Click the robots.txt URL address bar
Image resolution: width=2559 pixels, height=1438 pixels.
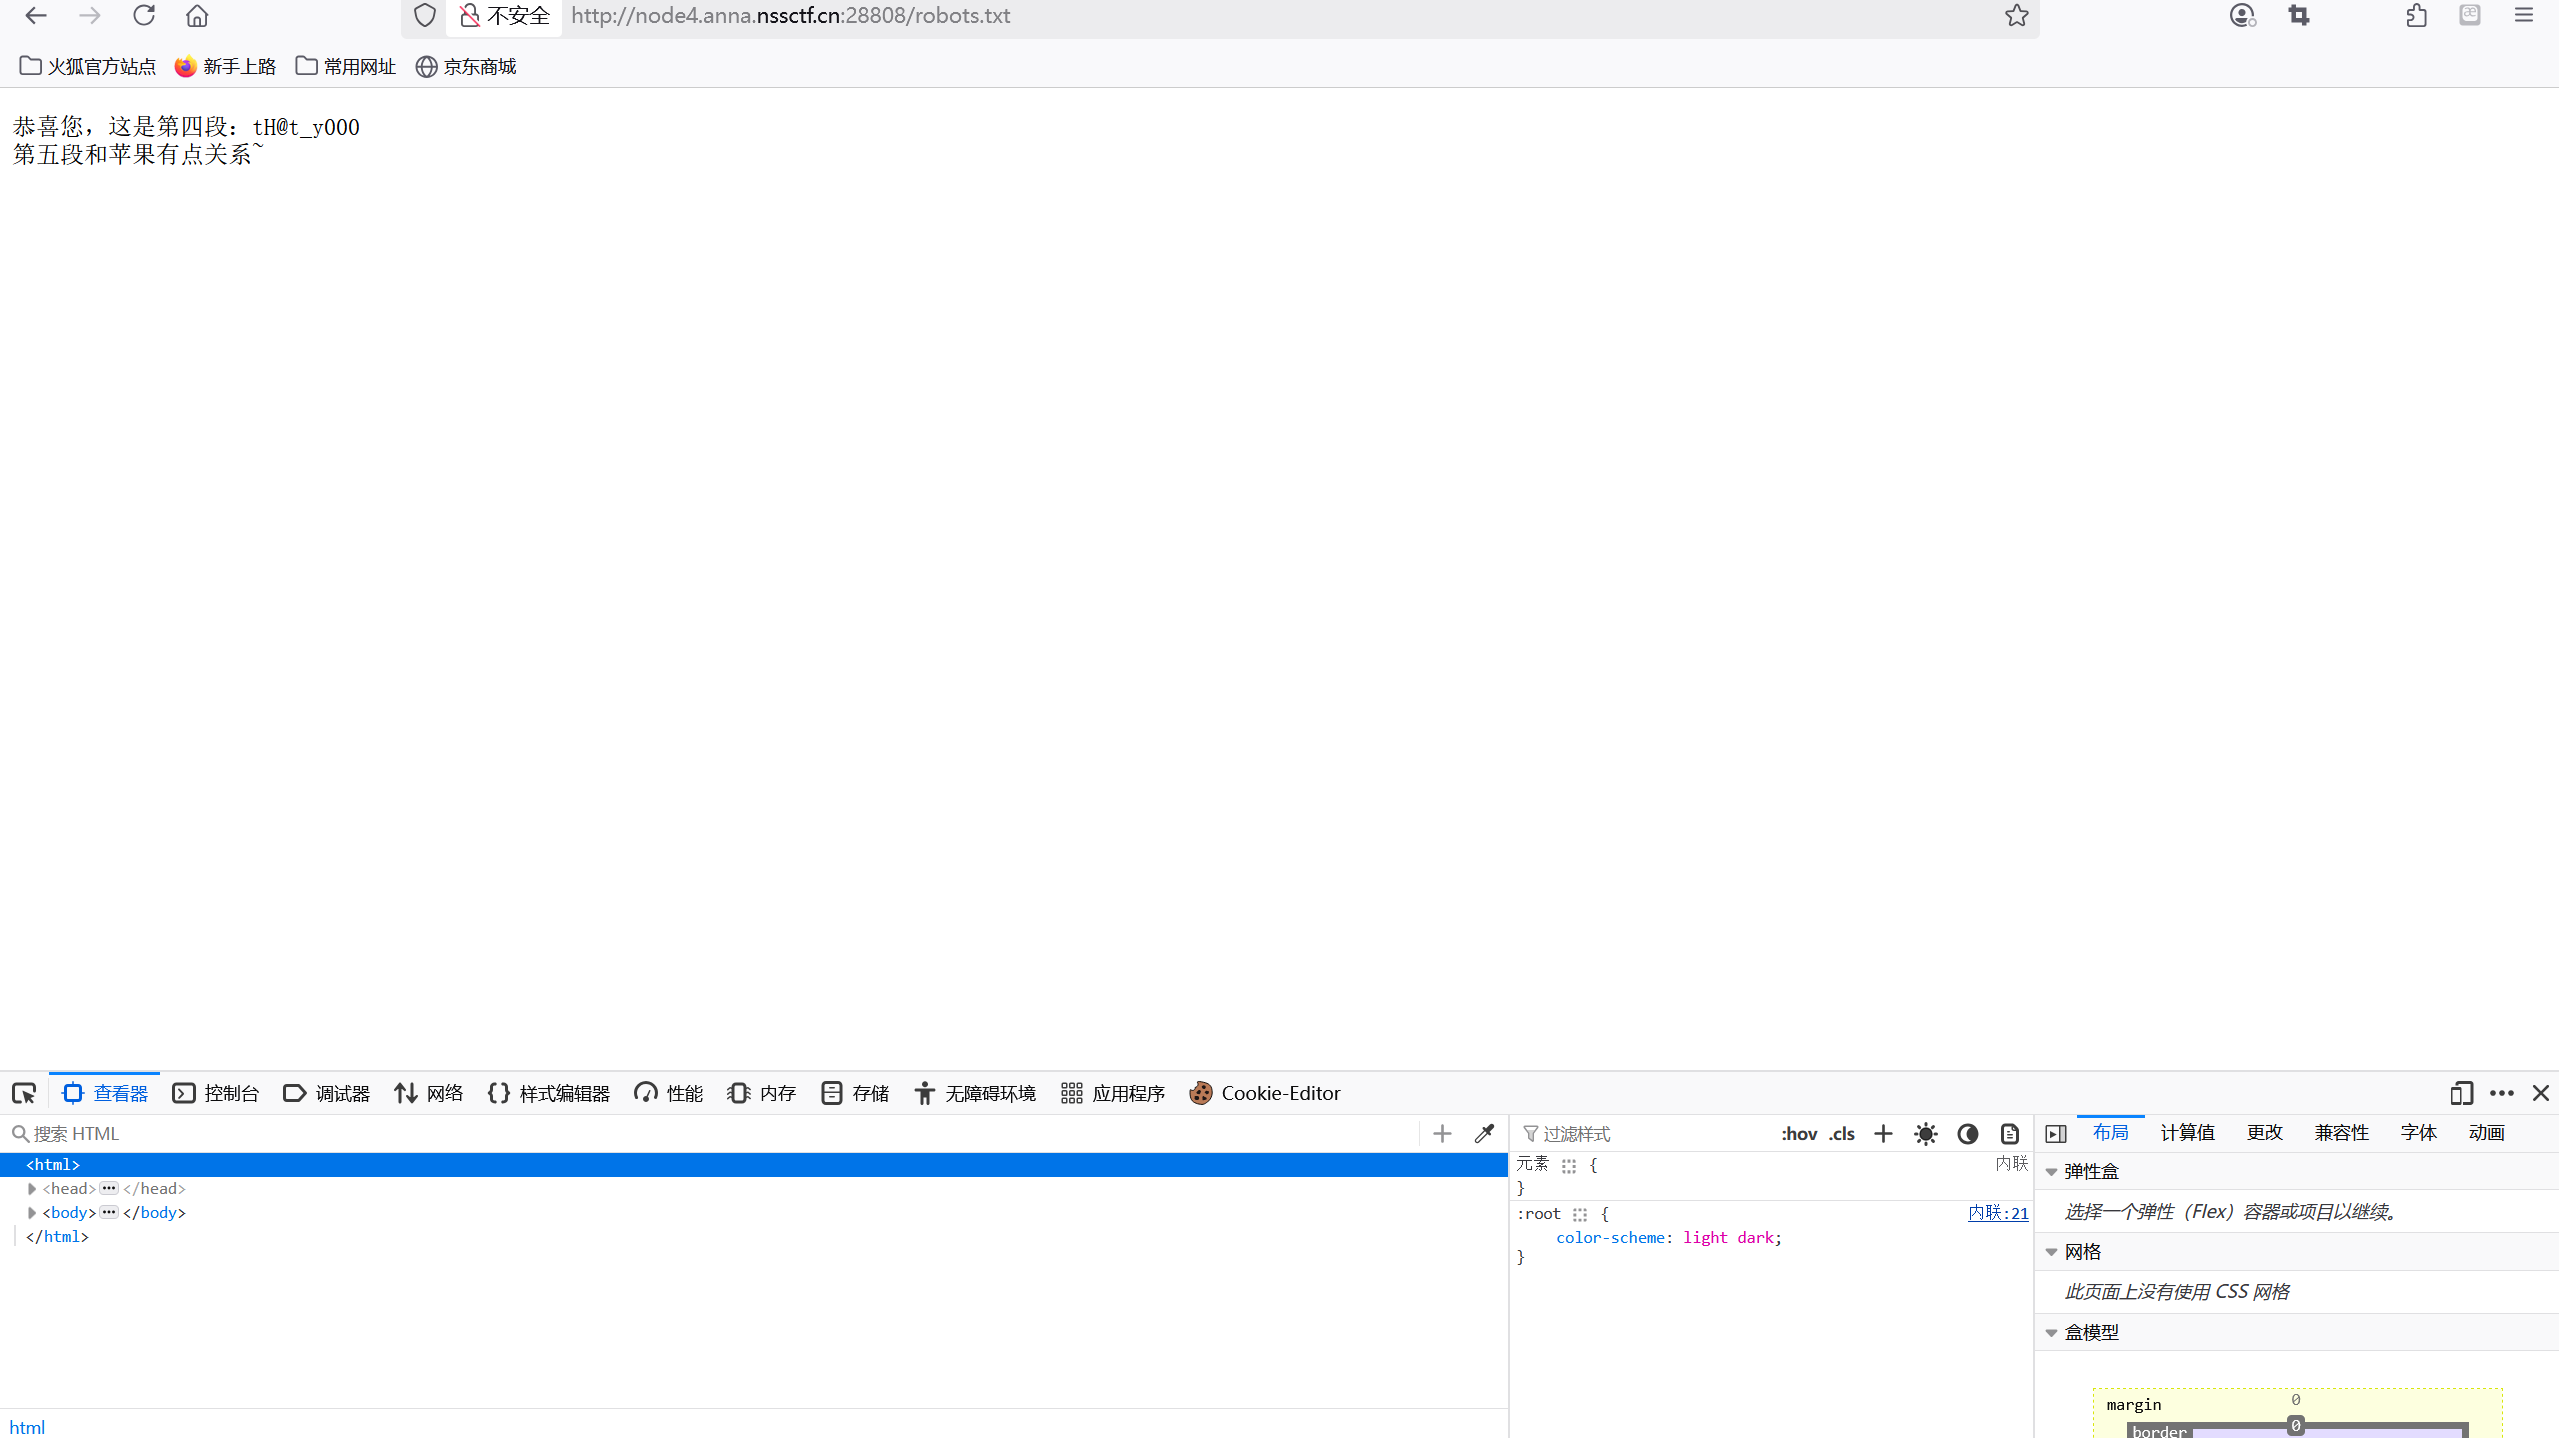click(790, 16)
